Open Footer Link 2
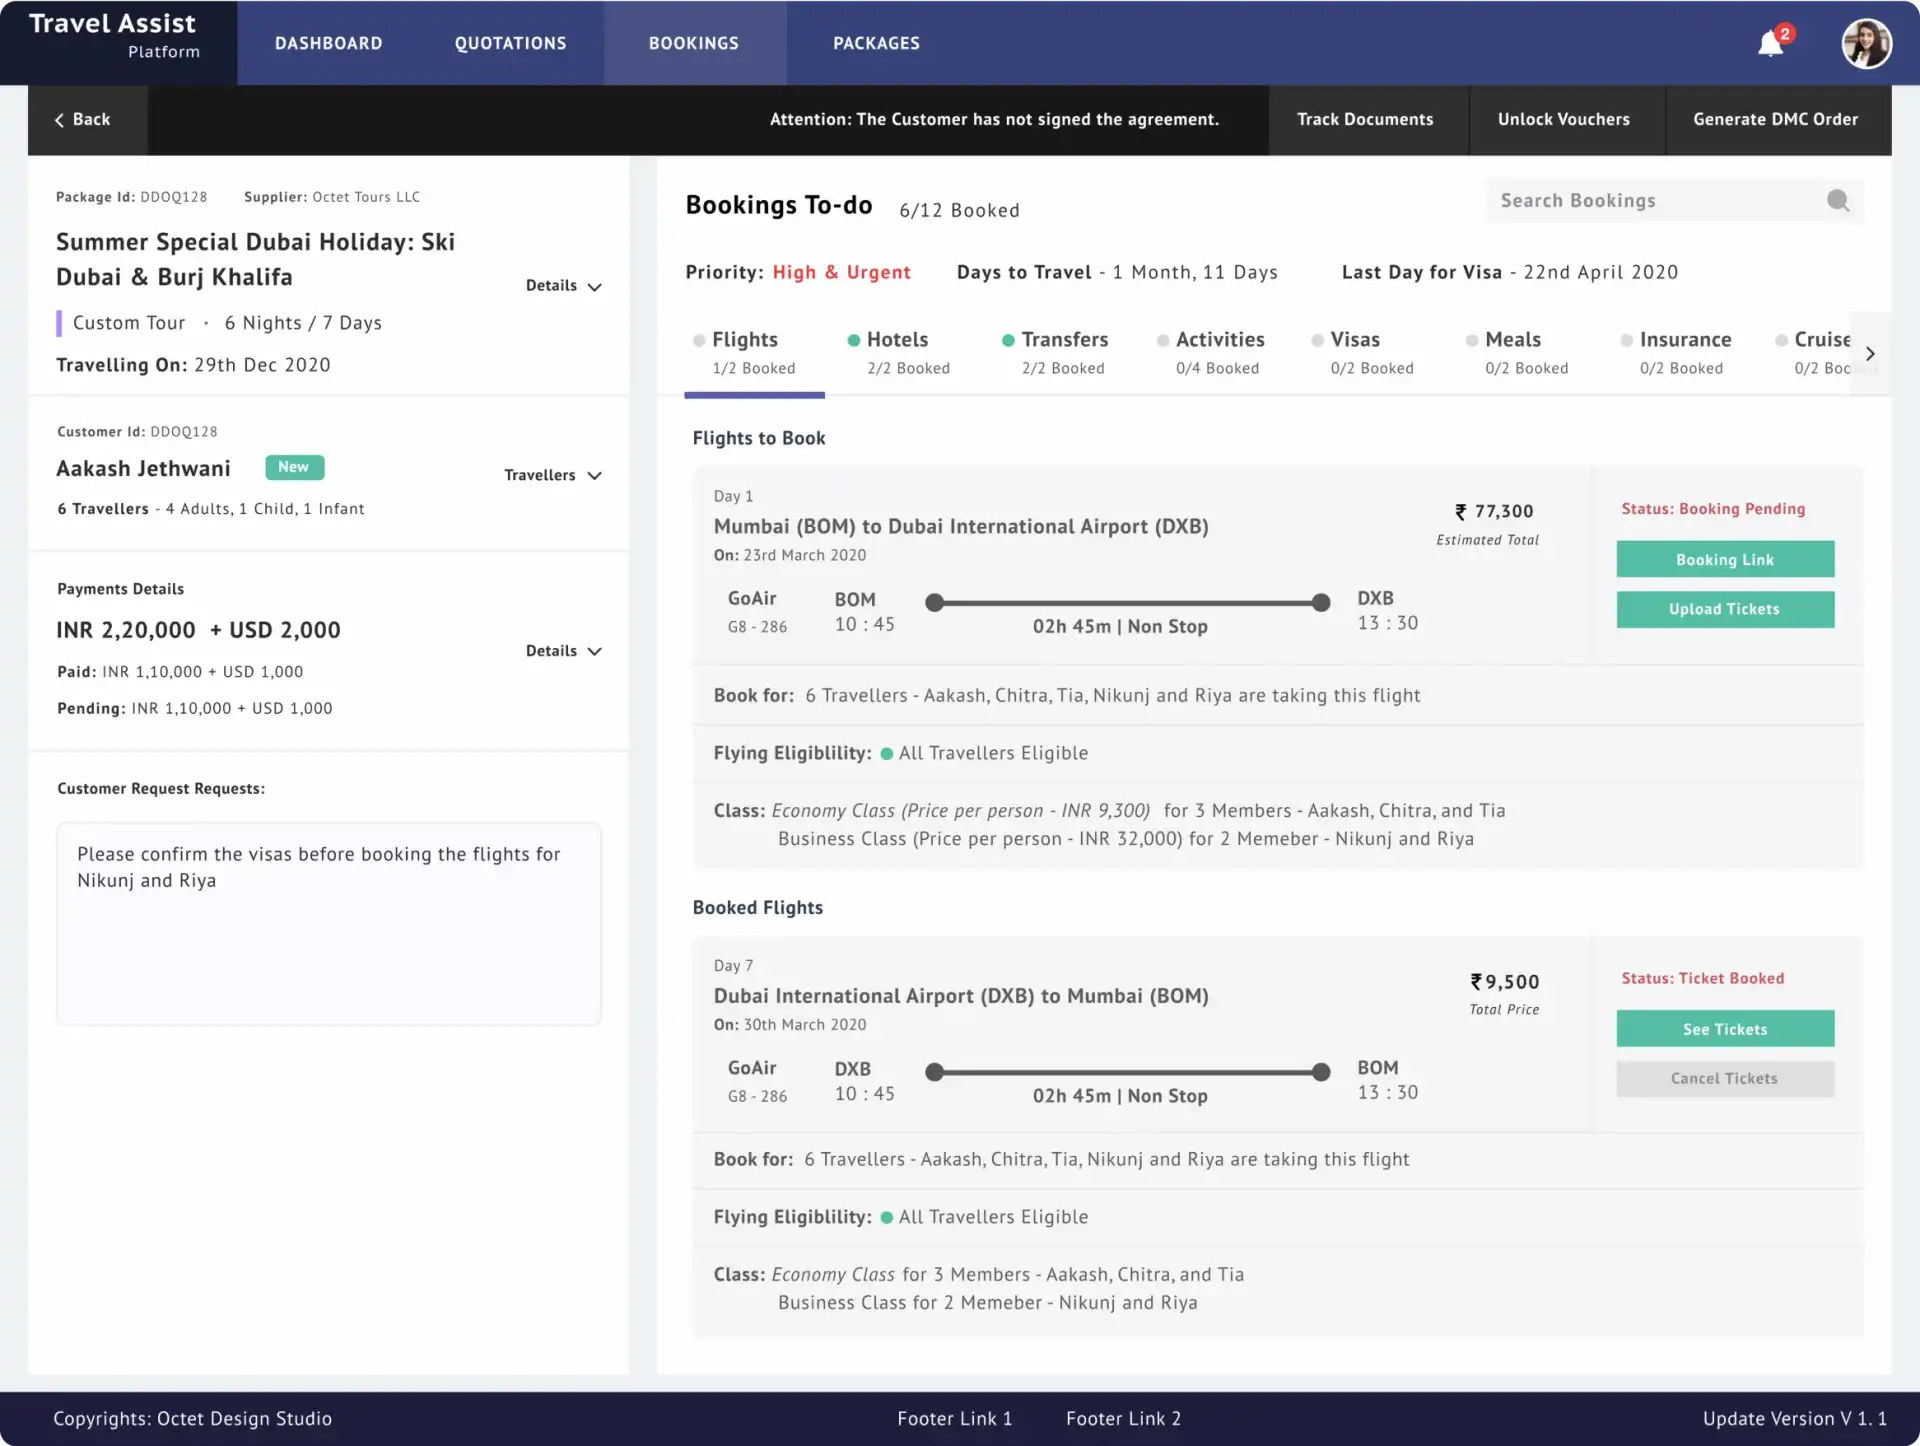 click(1124, 1418)
